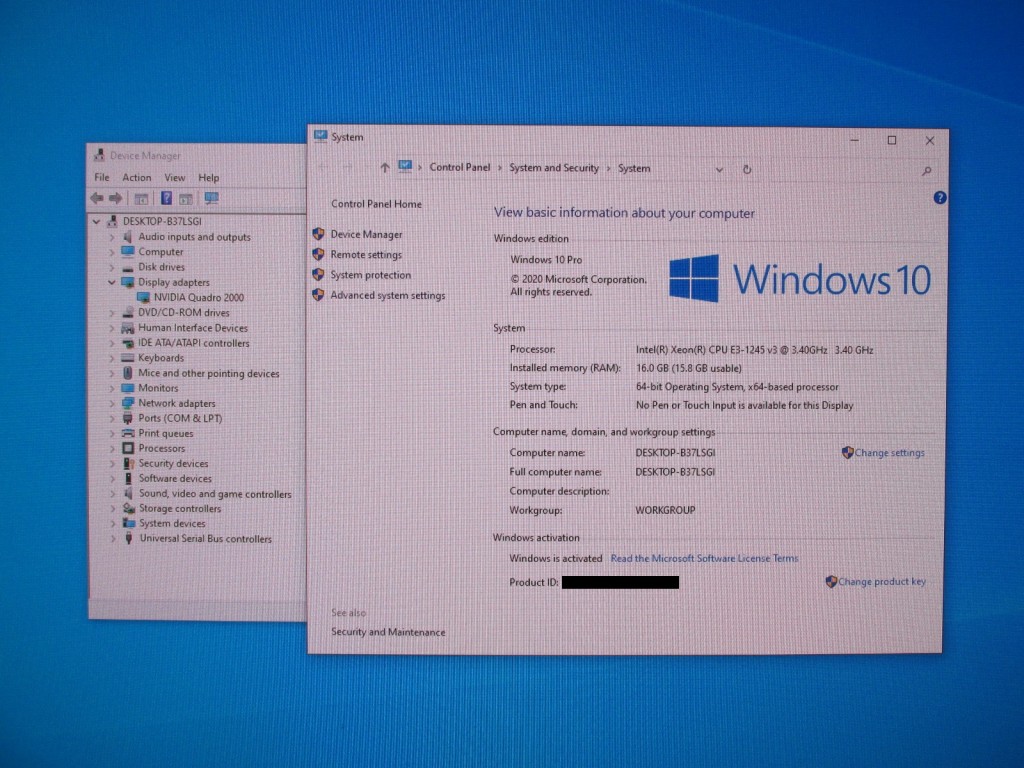Open System protection link

coord(370,275)
